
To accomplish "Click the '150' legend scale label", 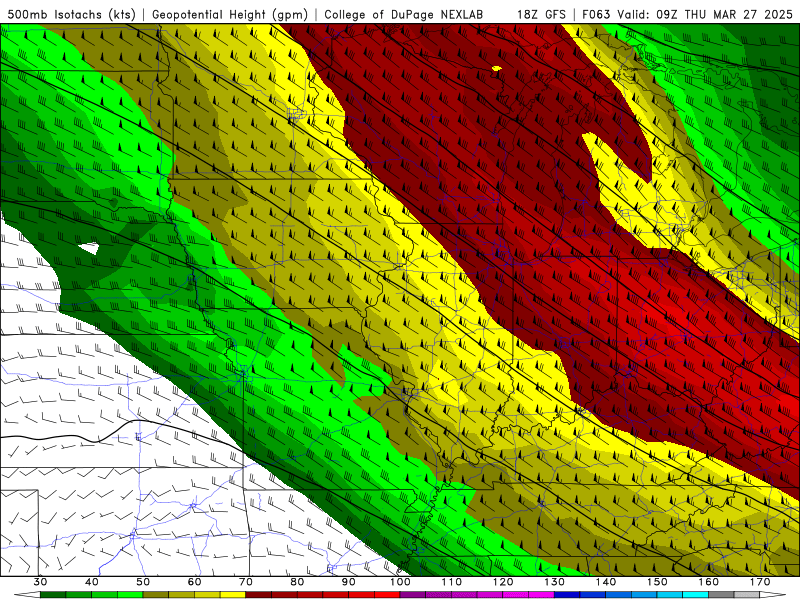I will click(657, 582).
